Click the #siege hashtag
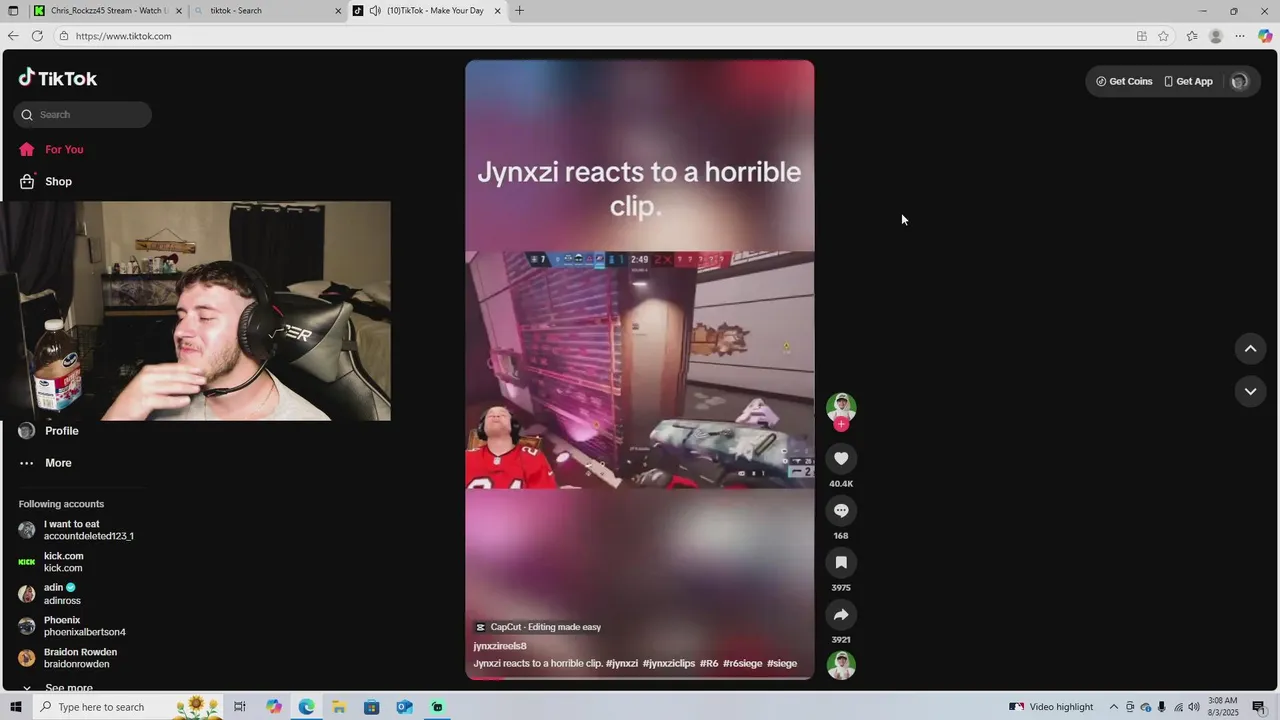 coord(782,663)
